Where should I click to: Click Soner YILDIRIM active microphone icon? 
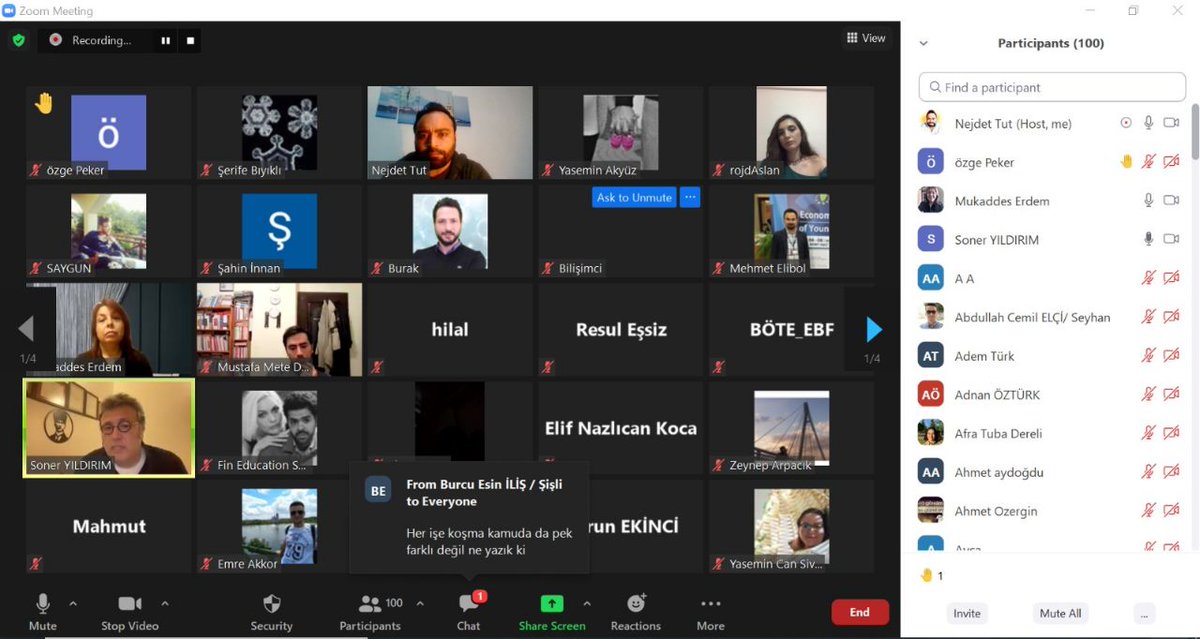pos(1149,239)
